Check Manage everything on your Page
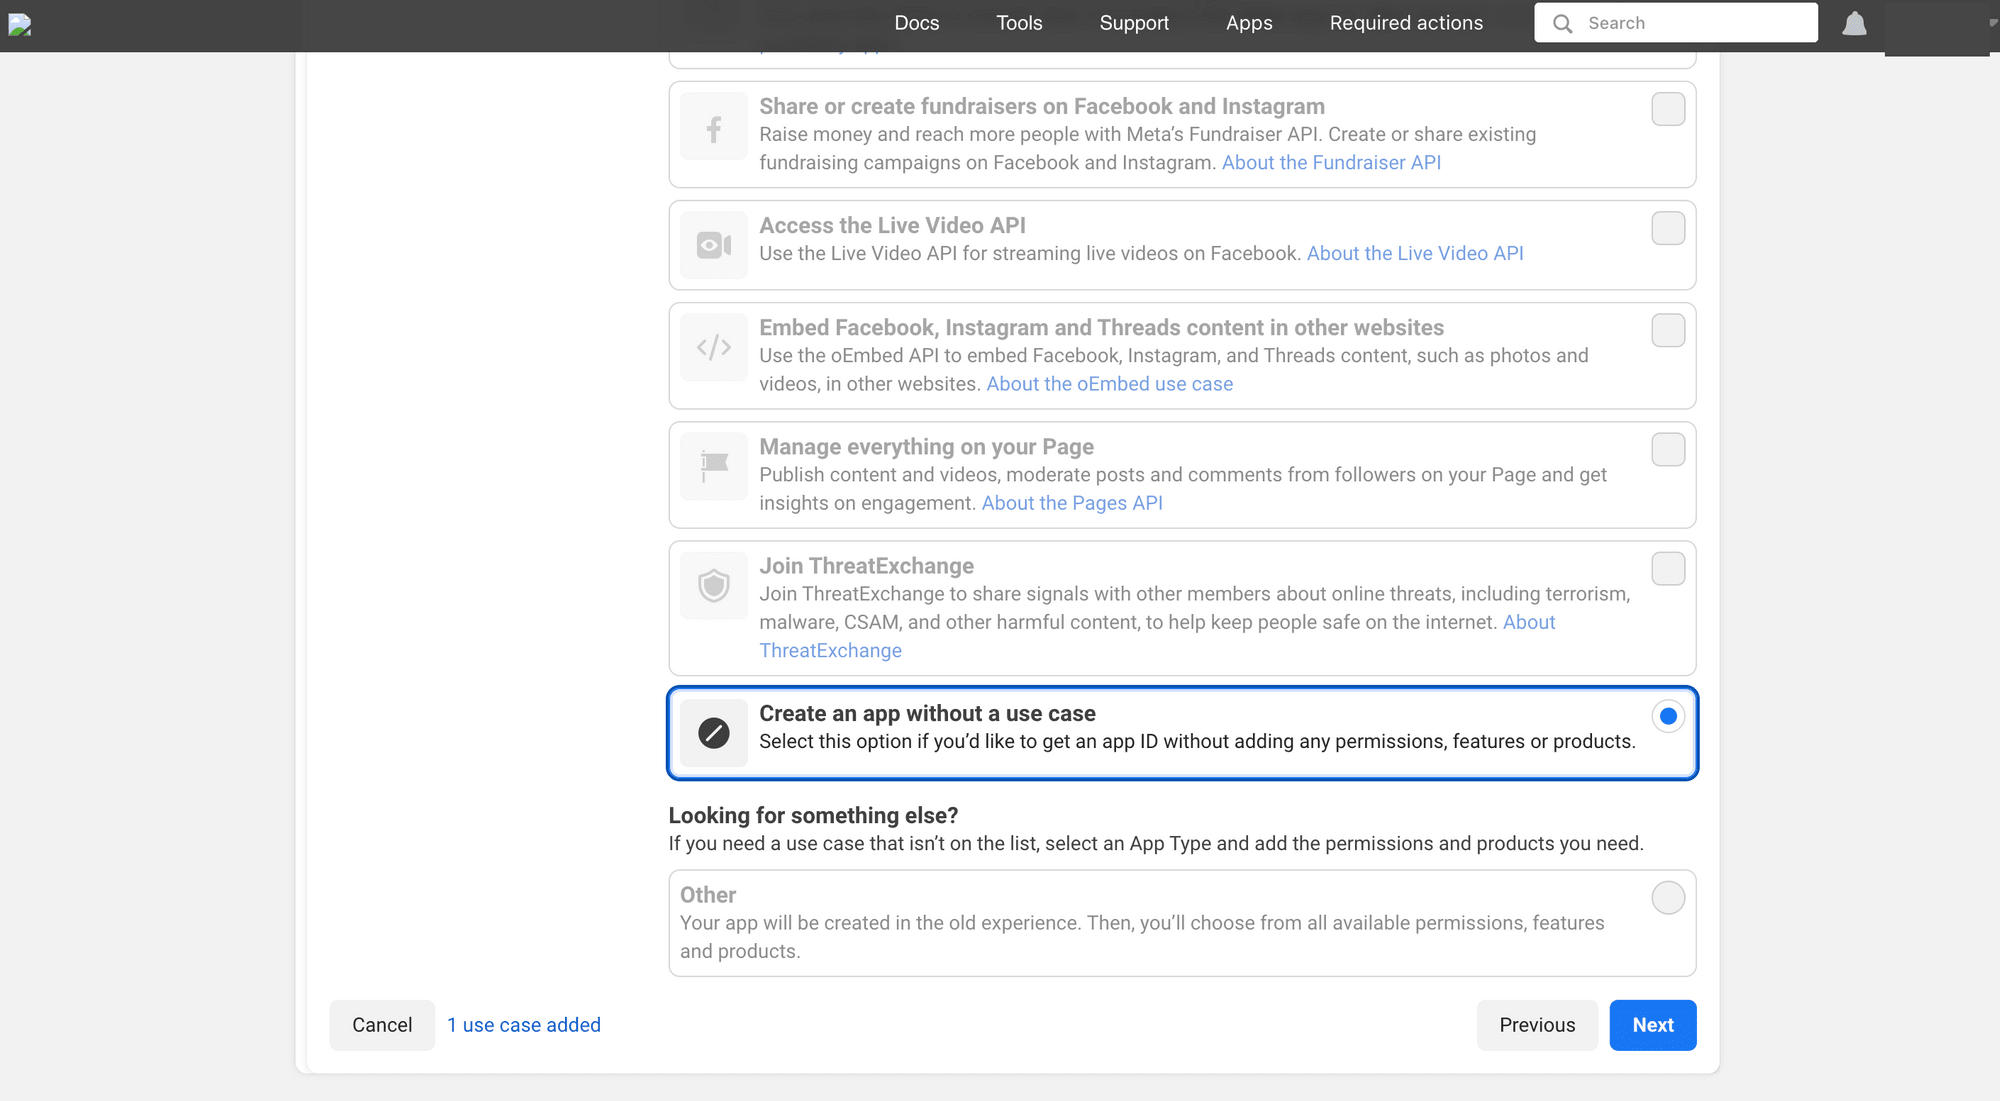The width and height of the screenshot is (2000, 1101). click(x=1667, y=449)
